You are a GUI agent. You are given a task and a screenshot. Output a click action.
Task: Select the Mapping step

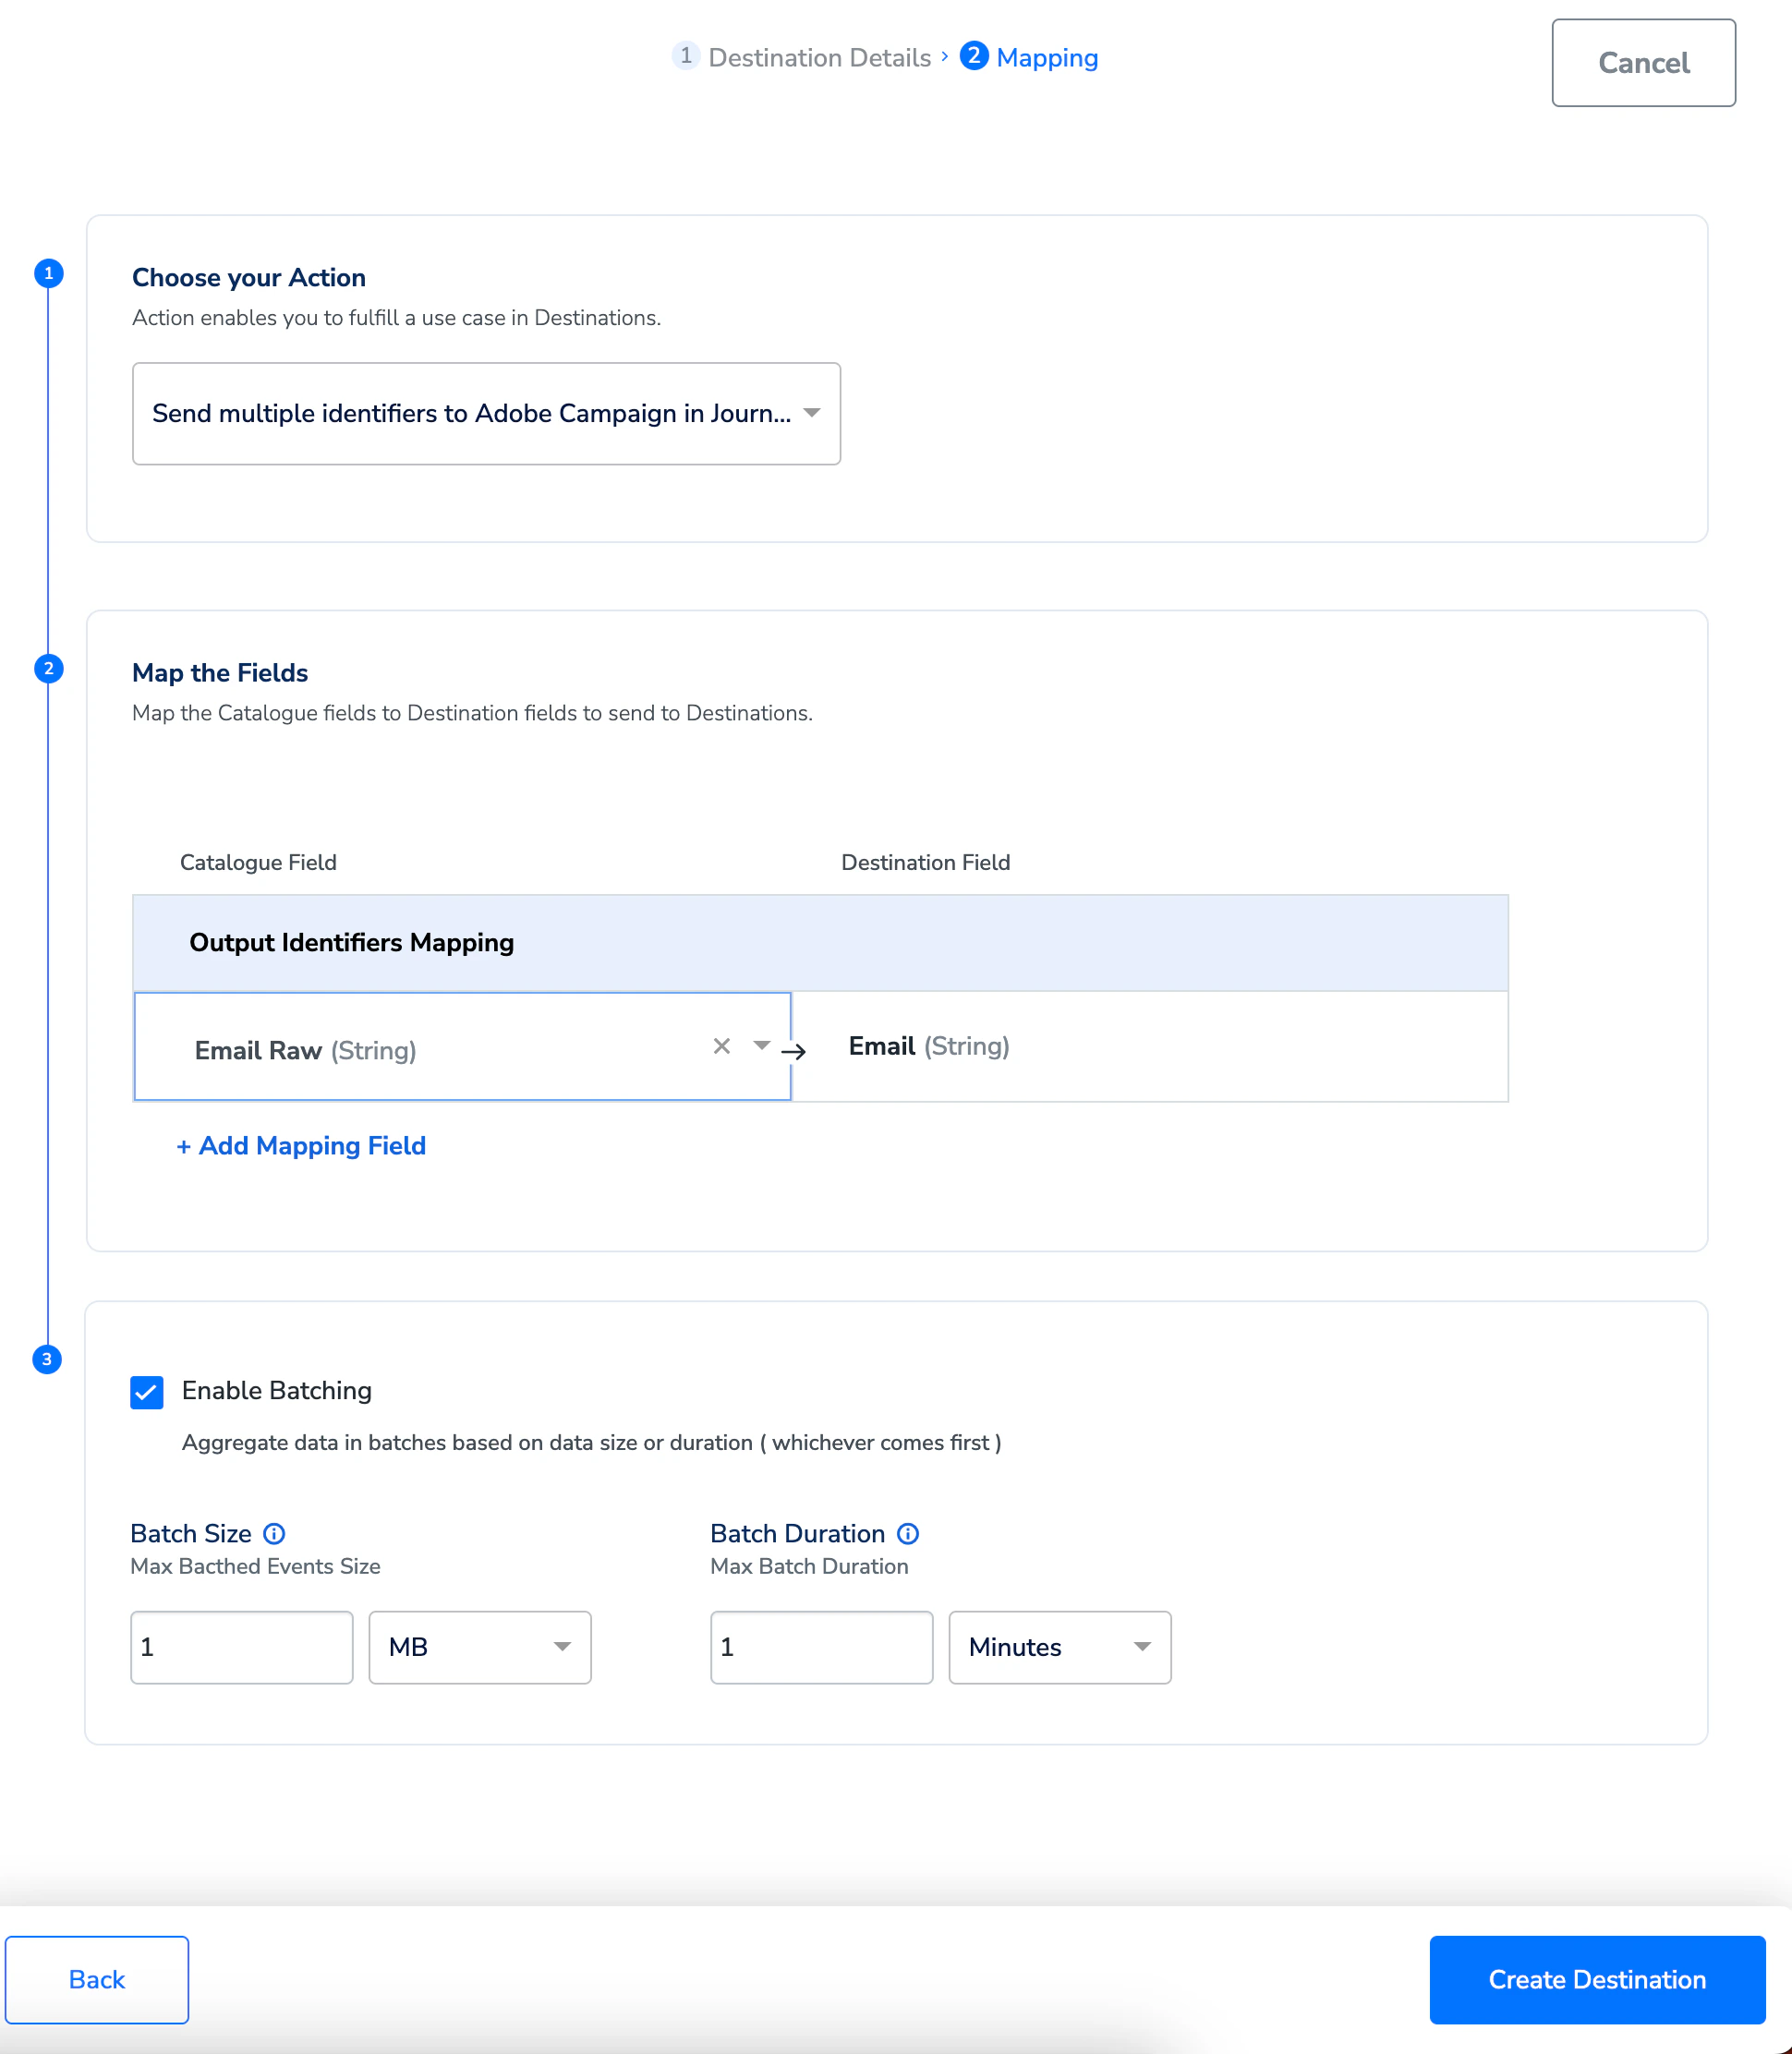[1029, 57]
